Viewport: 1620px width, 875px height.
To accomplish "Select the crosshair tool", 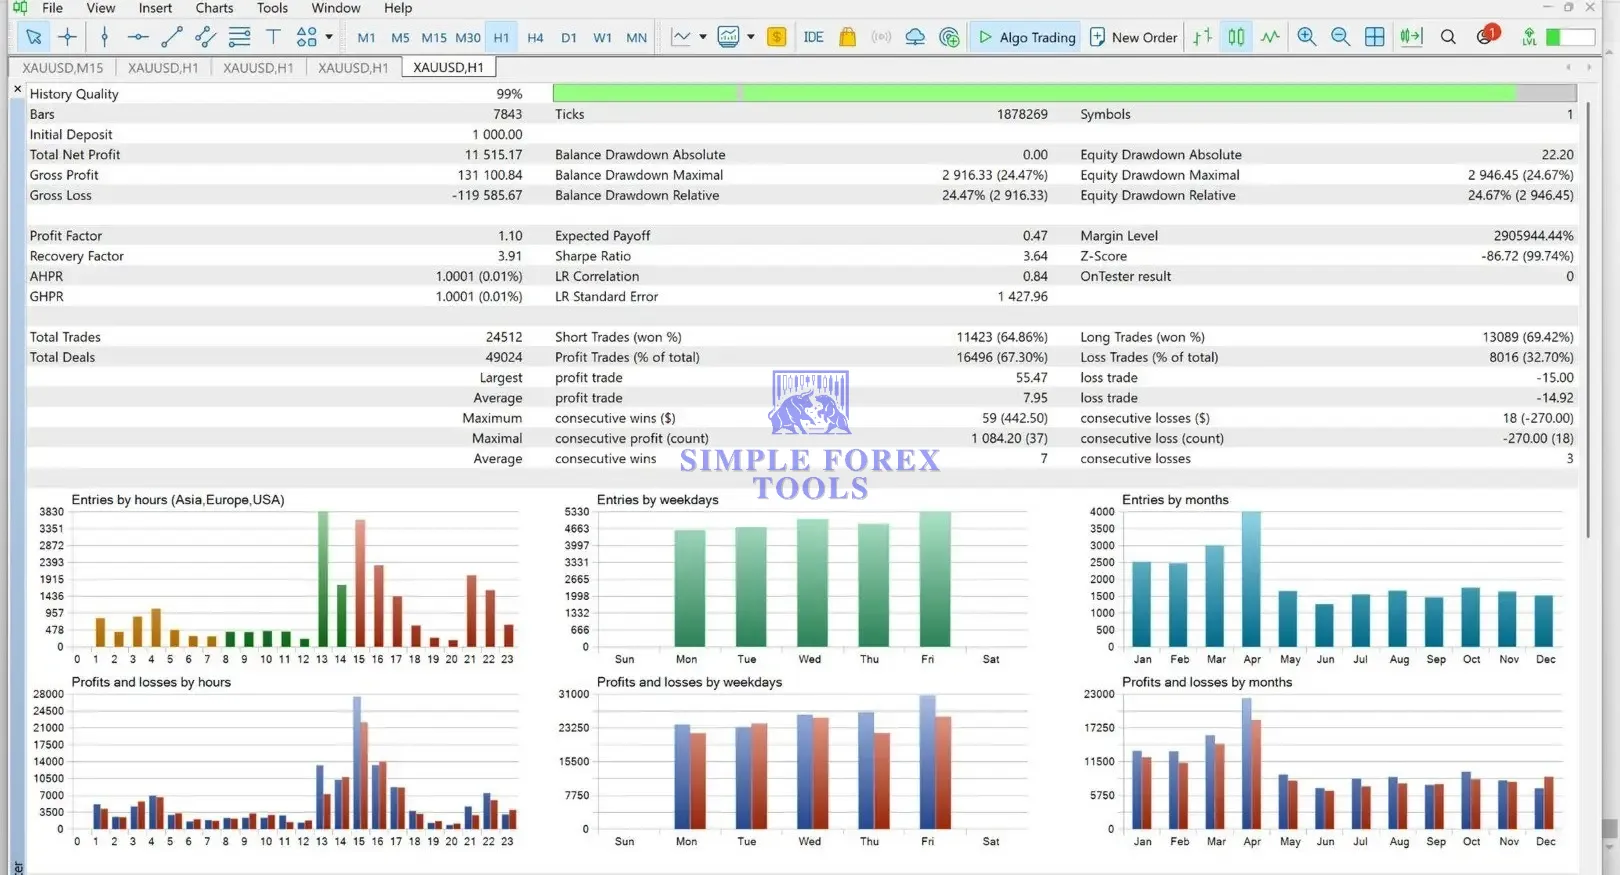I will pos(67,37).
